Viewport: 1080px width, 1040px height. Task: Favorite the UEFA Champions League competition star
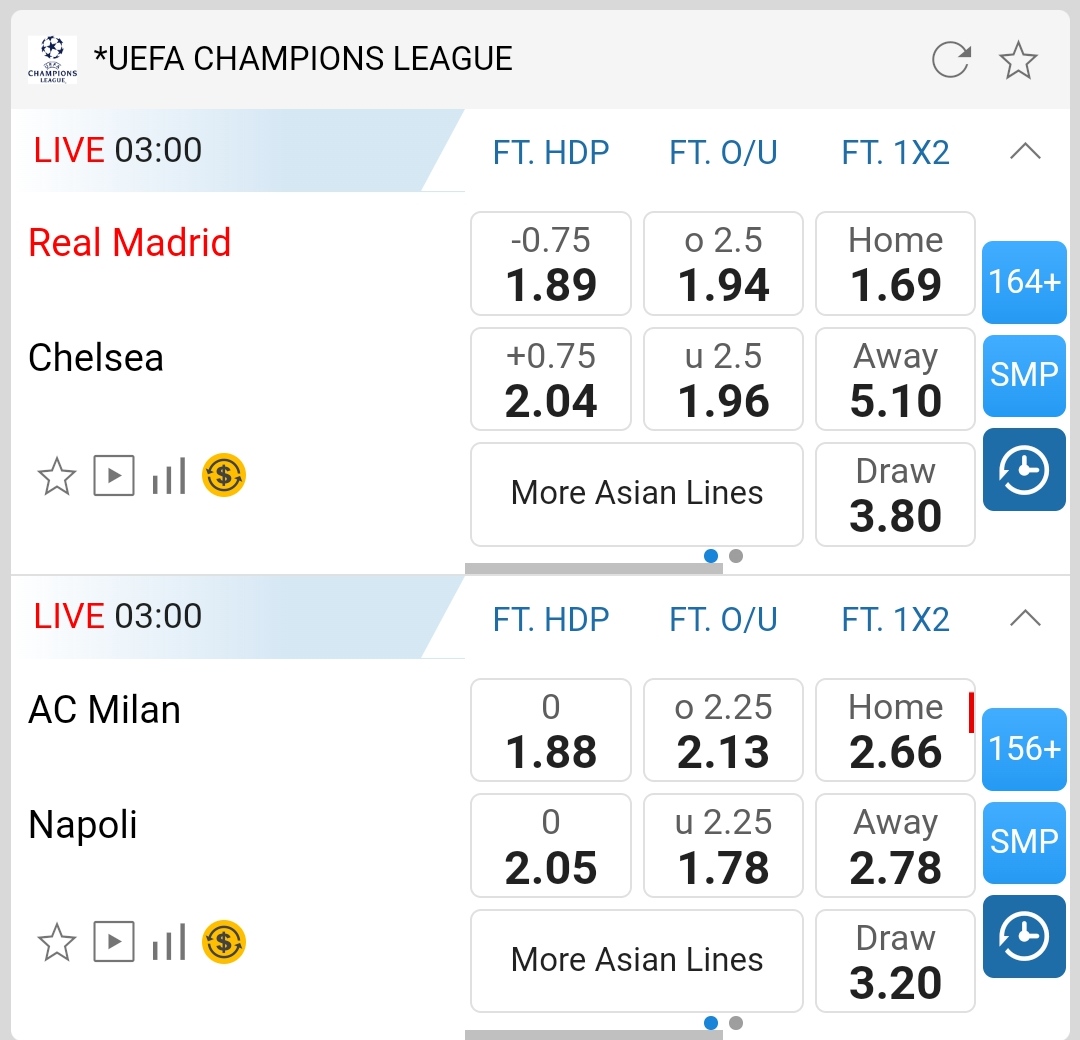[1018, 60]
